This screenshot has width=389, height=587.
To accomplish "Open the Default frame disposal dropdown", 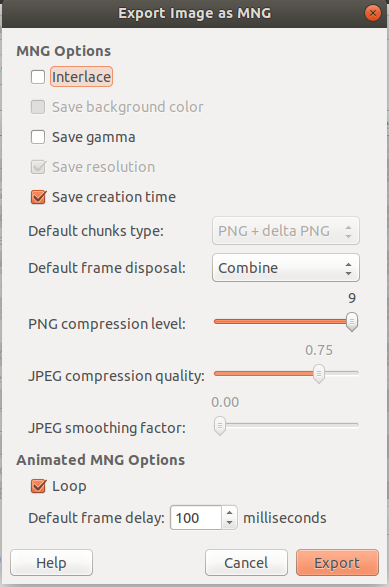I will point(286,268).
